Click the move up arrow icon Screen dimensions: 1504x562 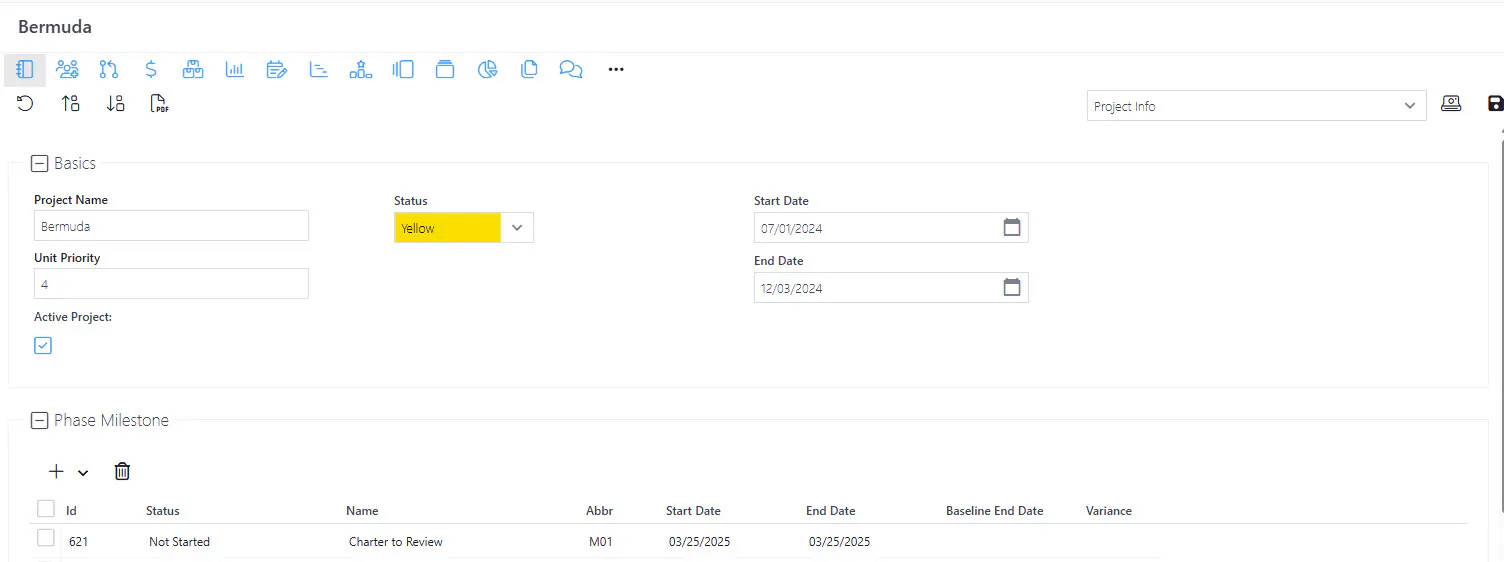(x=70, y=103)
